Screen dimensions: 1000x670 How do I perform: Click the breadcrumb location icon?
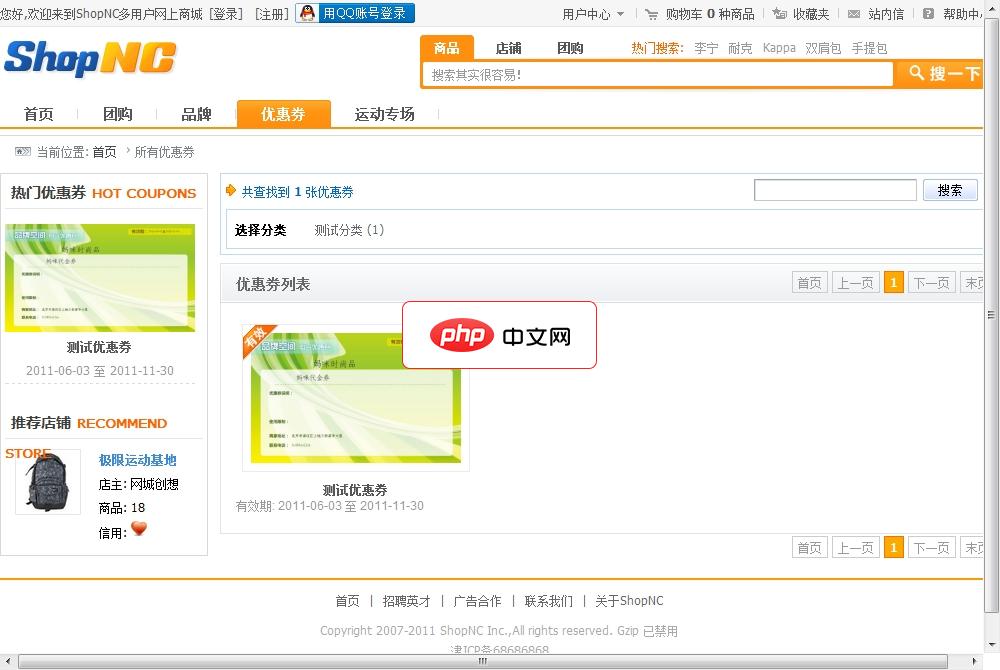click(22, 151)
